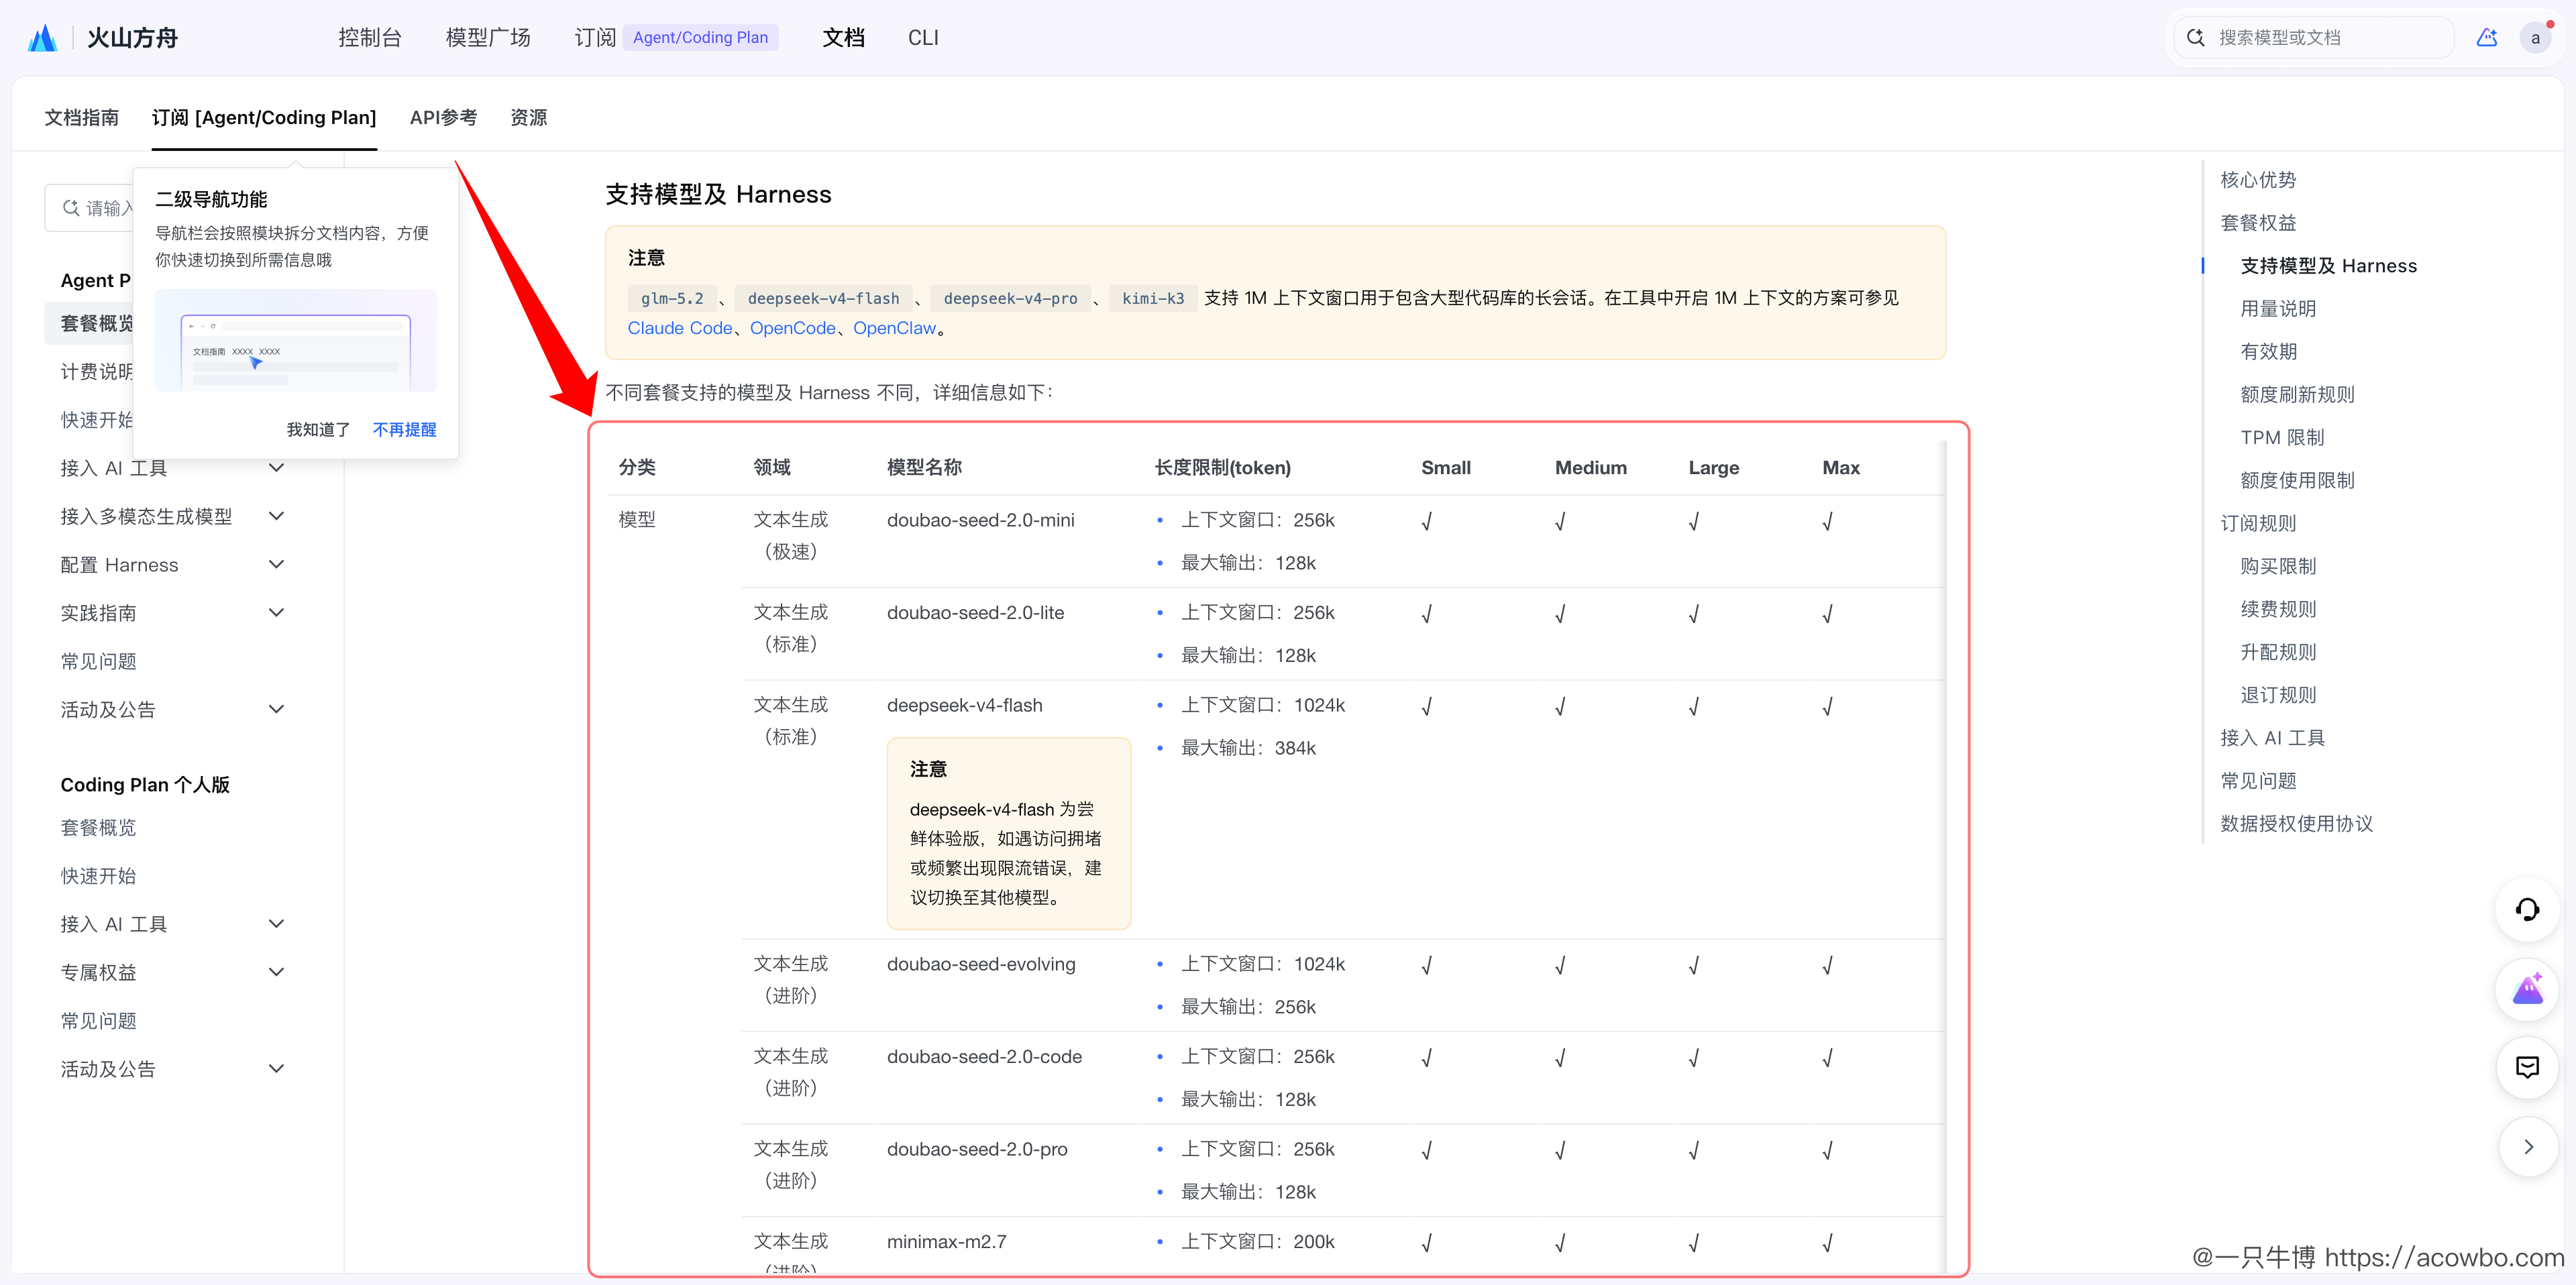The width and height of the screenshot is (2576, 1285).
Task: Jump to 订阅规则 in page outline
Action: [x=2258, y=524]
